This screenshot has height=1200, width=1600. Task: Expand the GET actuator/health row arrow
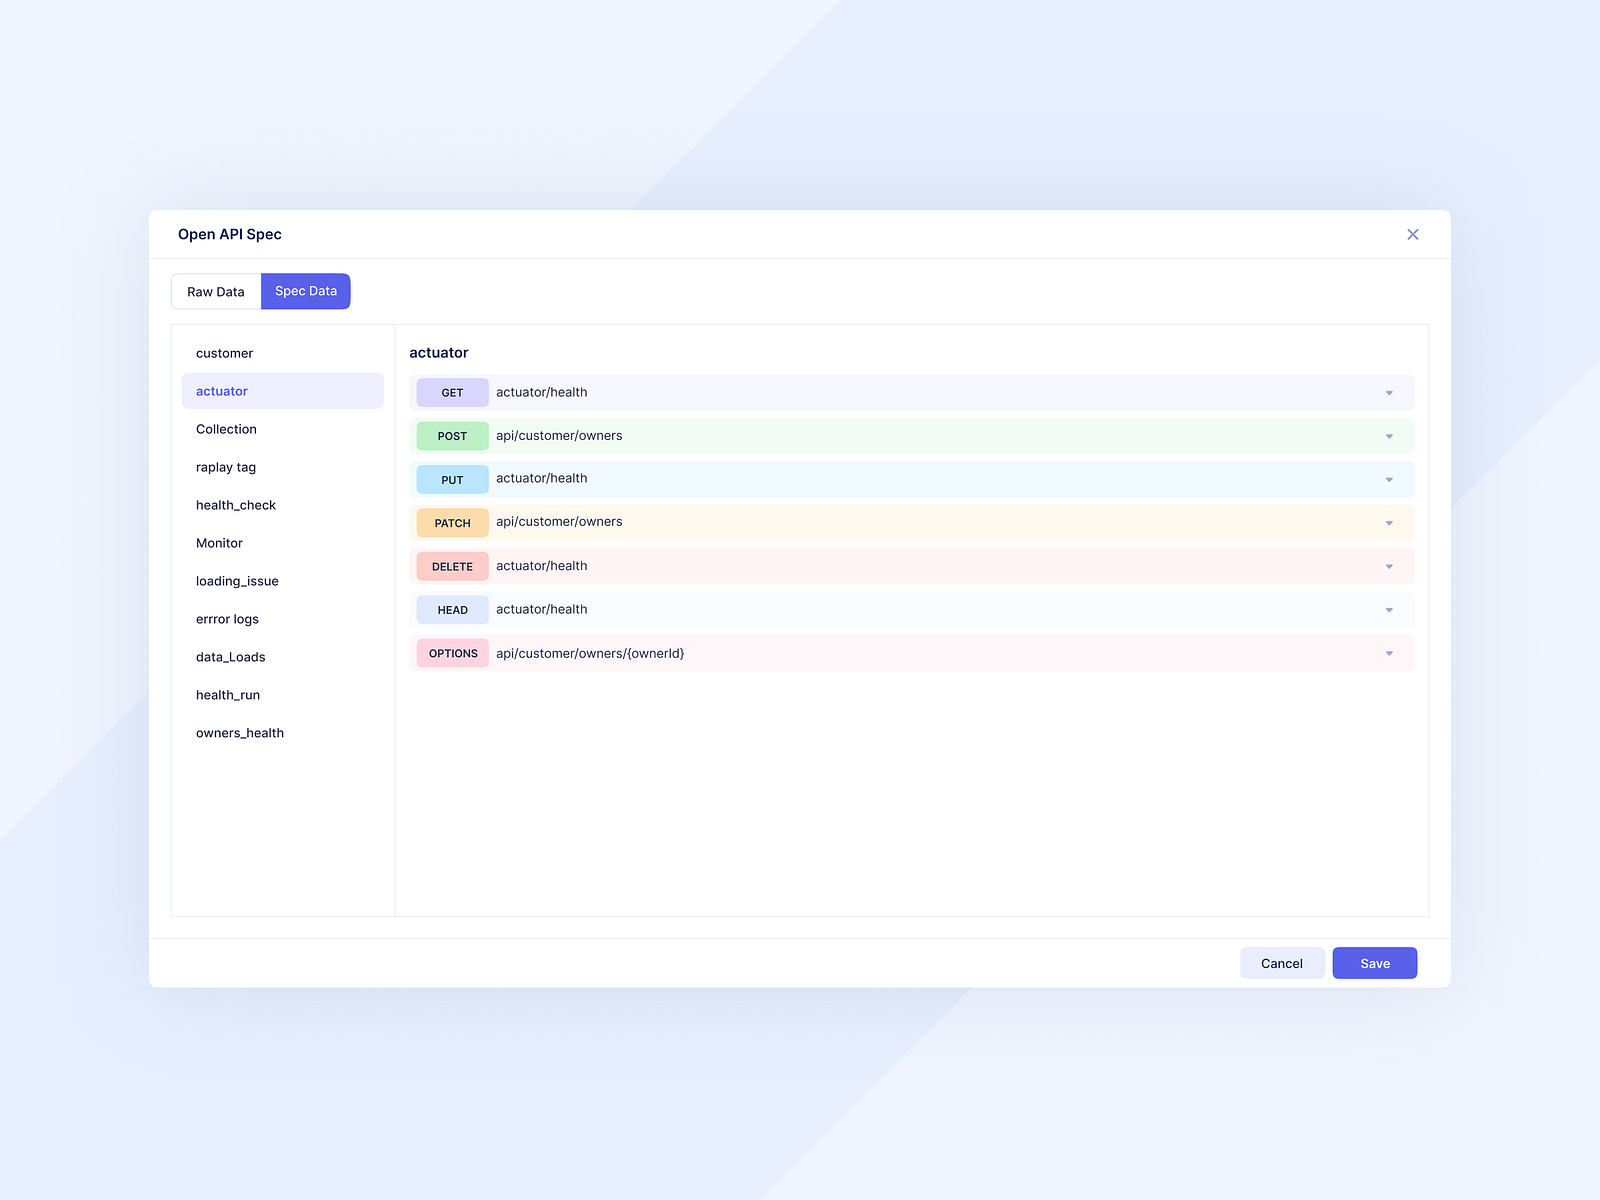pyautogui.click(x=1389, y=393)
